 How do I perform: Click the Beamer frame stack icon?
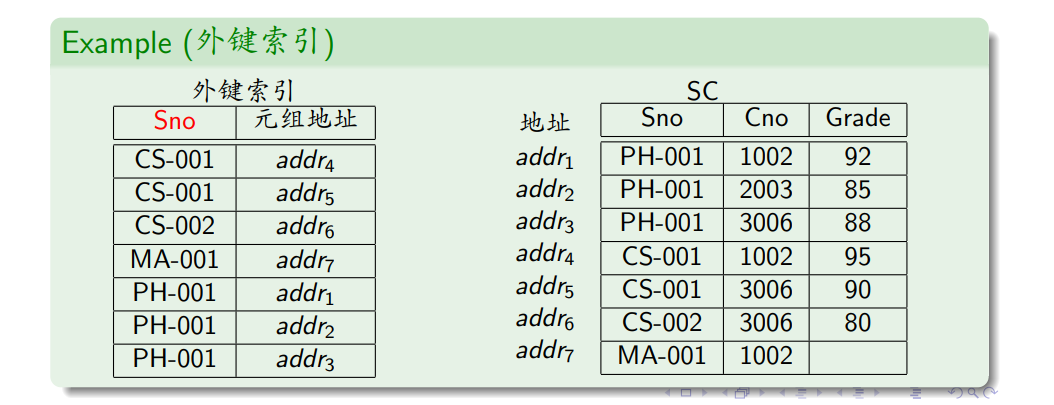coord(743,393)
